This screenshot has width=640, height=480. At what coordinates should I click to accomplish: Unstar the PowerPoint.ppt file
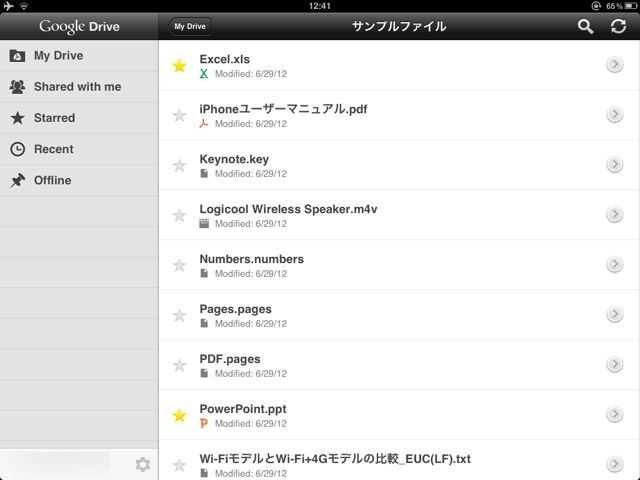click(179, 415)
